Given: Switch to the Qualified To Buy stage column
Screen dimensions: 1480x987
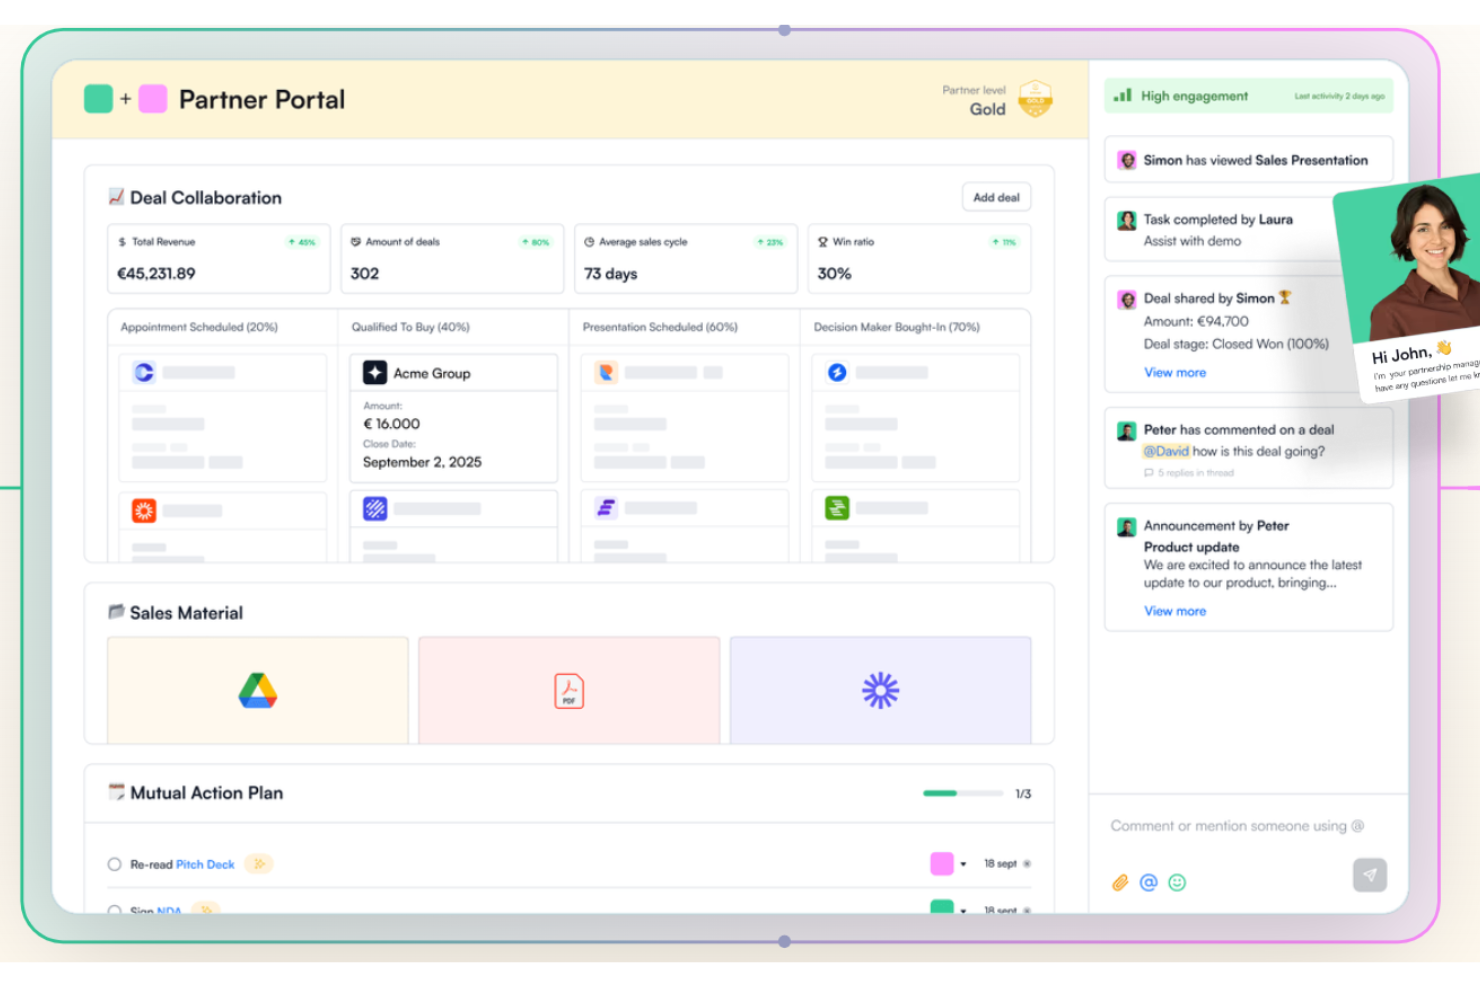Looking at the screenshot, I should pos(409,327).
